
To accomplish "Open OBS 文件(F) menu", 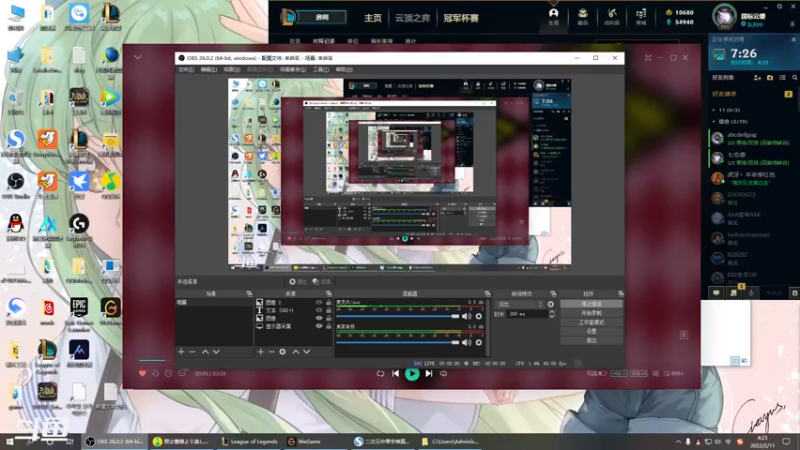I will click(x=186, y=69).
